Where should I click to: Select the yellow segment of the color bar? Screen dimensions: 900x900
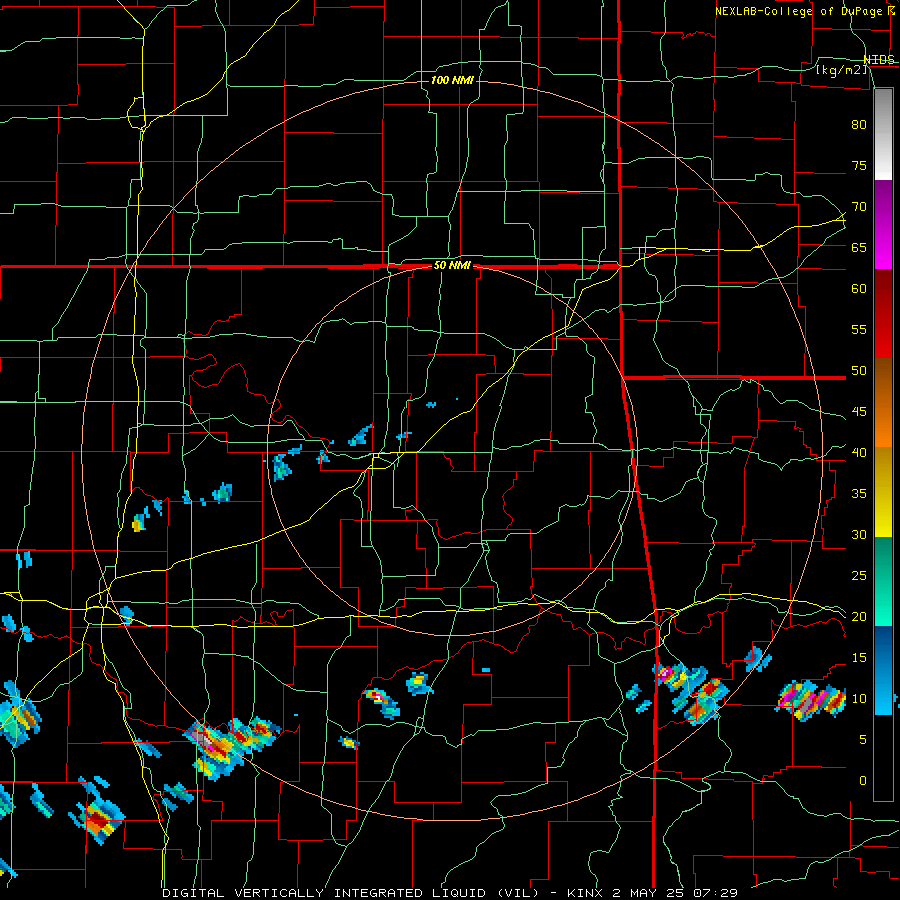pyautogui.click(x=883, y=492)
